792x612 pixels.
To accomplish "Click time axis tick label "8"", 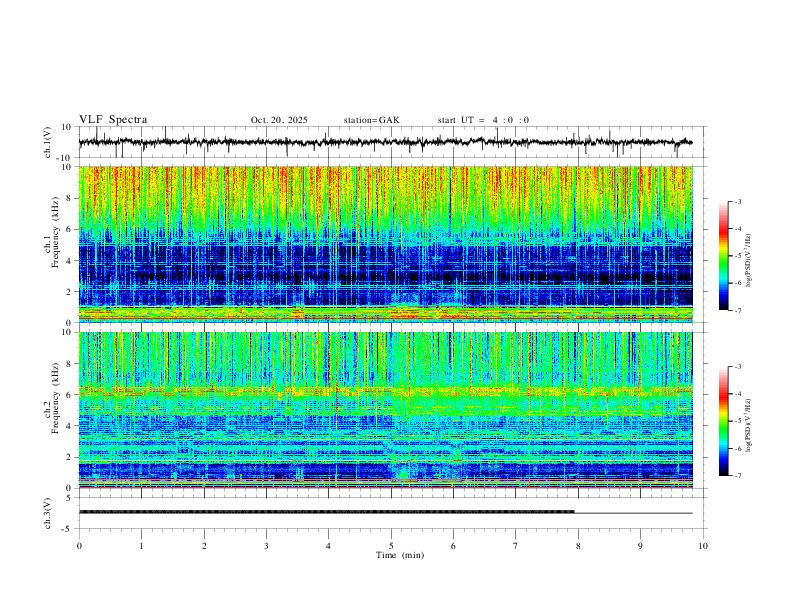I will 578,546.
